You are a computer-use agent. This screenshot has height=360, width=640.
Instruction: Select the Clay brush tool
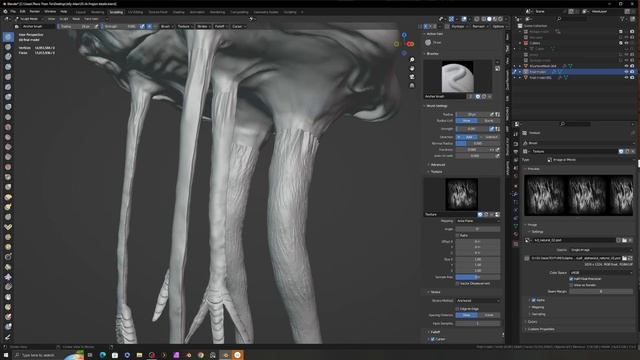pyautogui.click(x=8, y=57)
